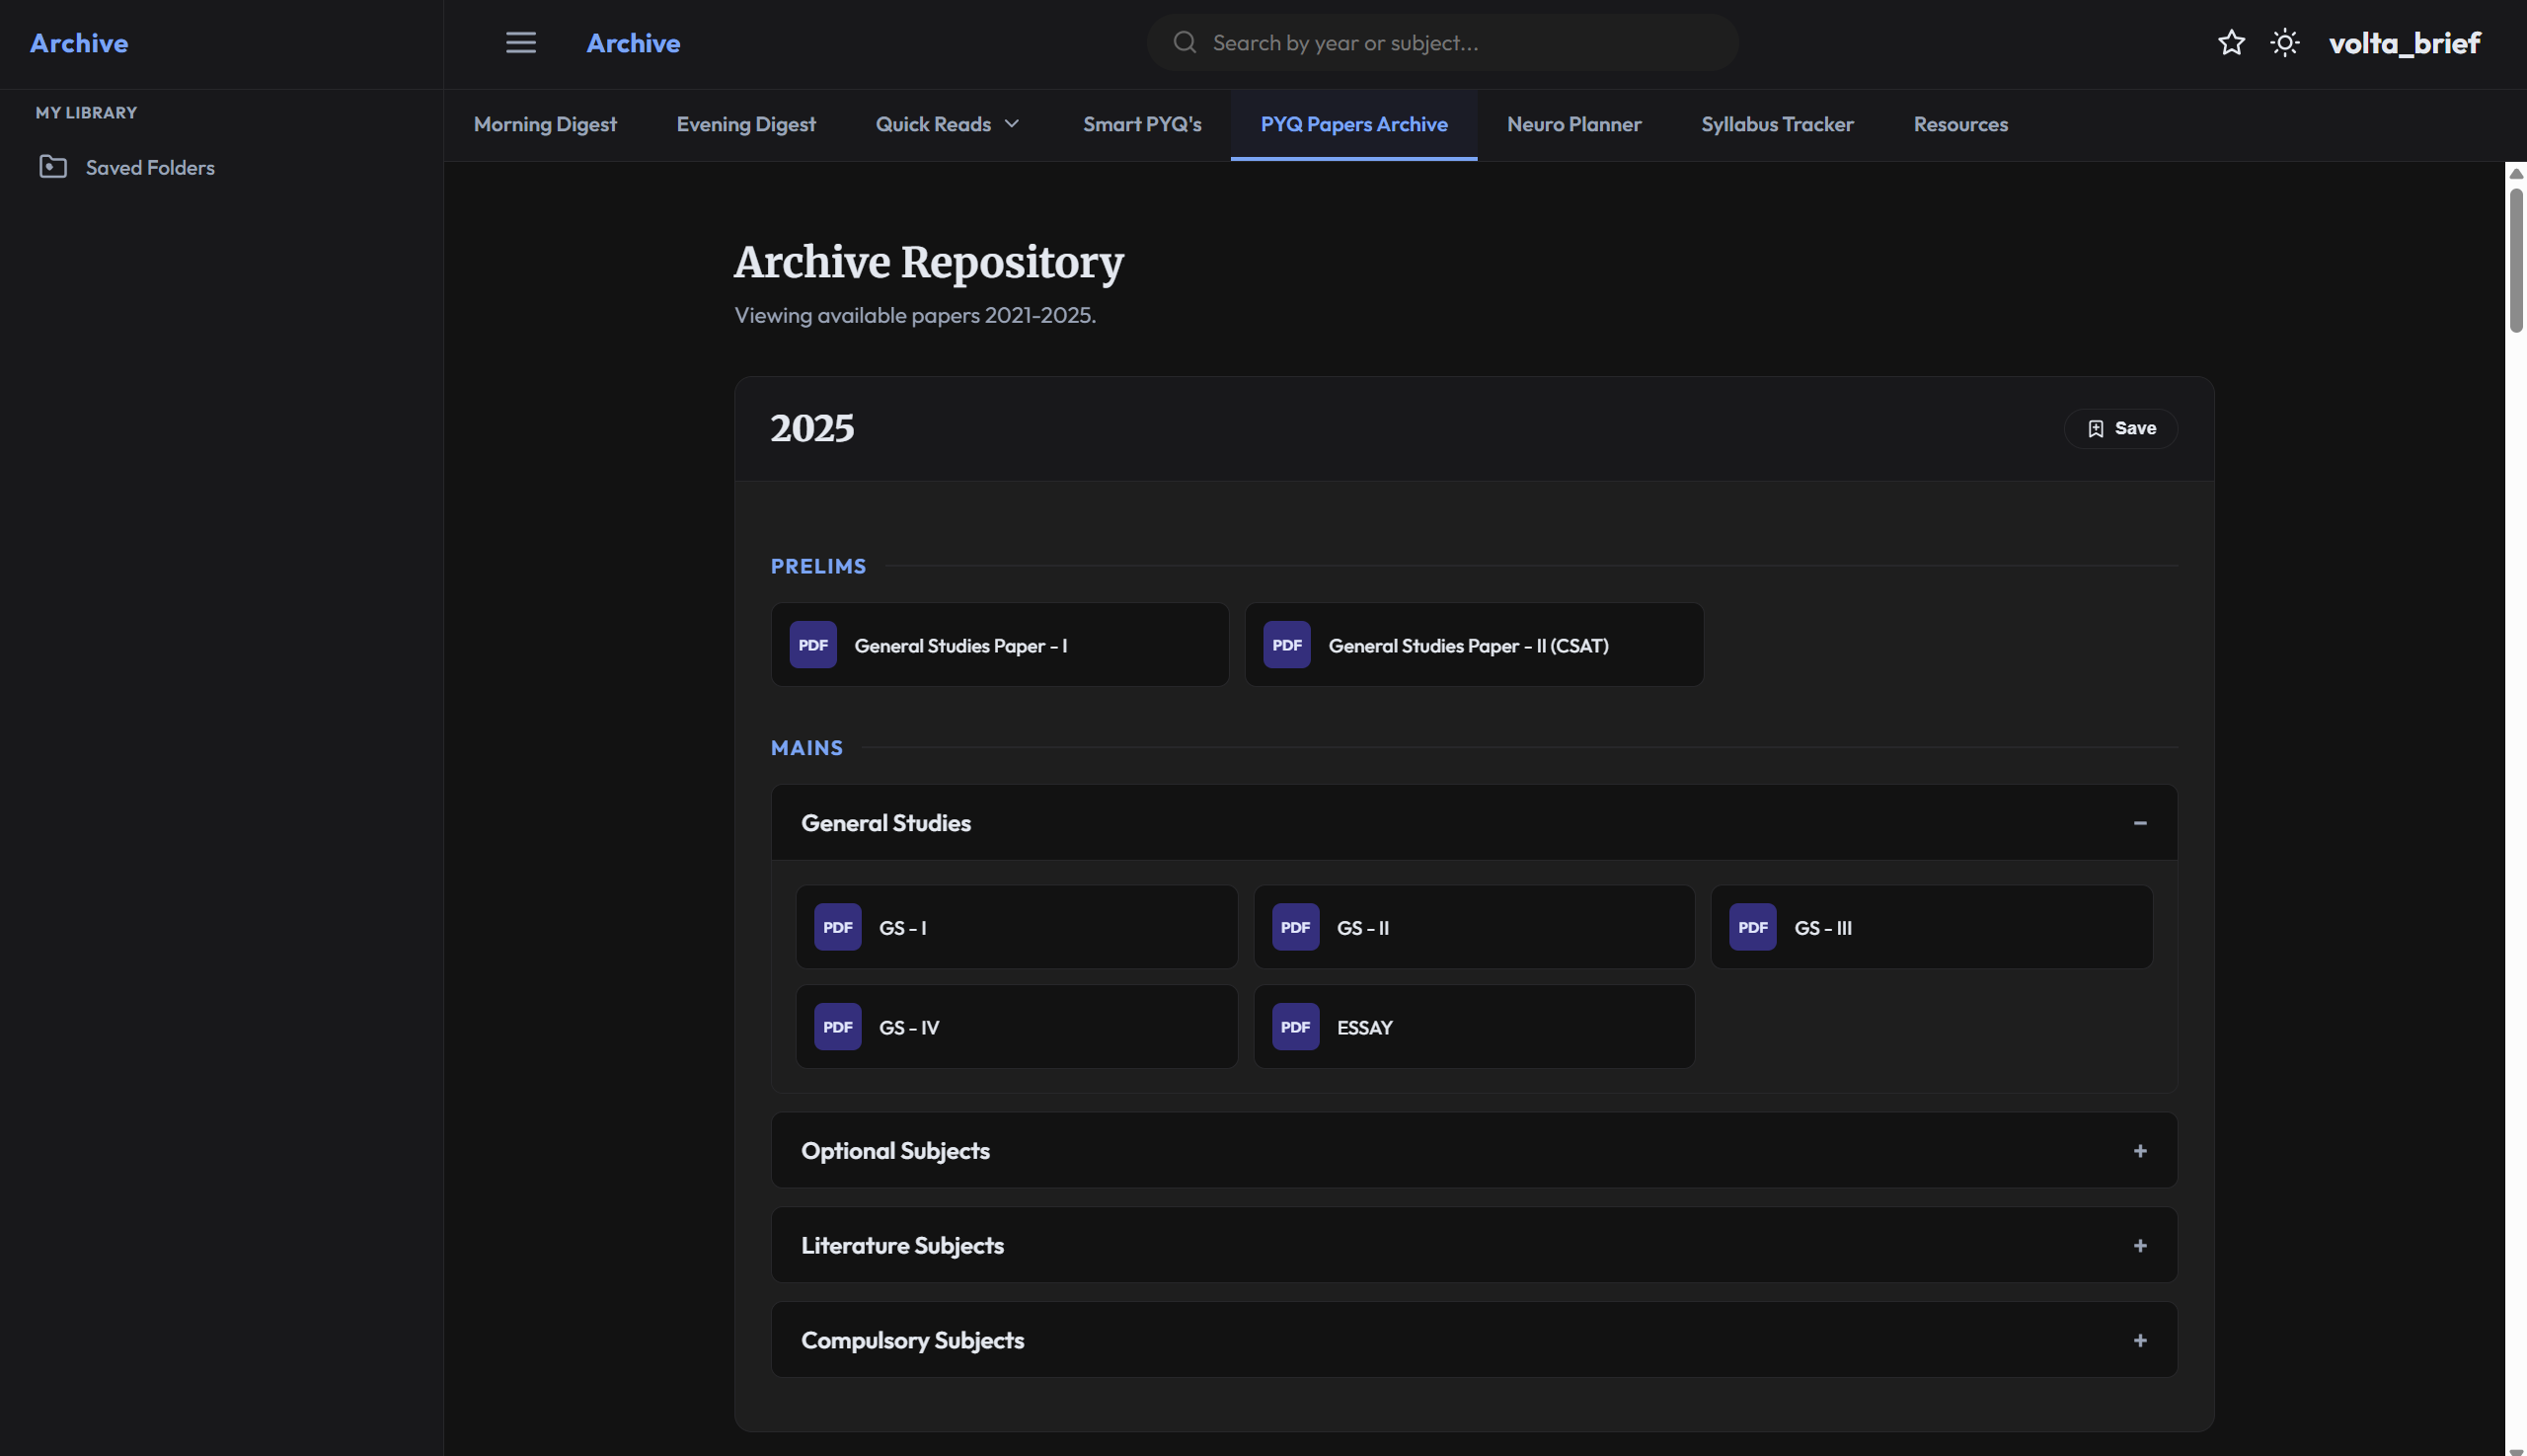Open the hamburger navigation menu
Screen dimensions: 2527x1456
521,42
